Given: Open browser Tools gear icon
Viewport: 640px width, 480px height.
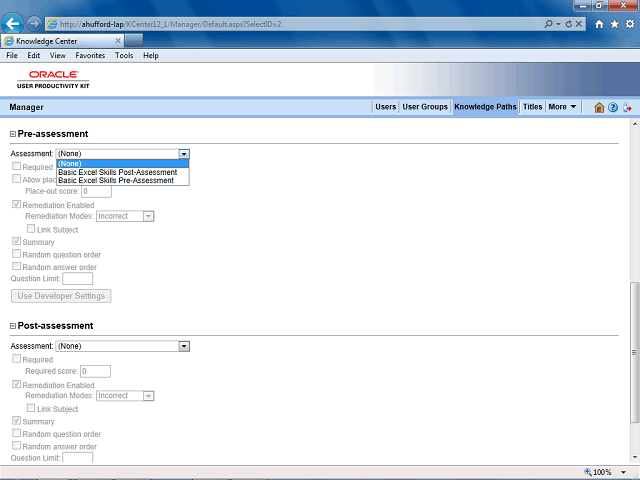Looking at the screenshot, I should pyautogui.click(x=630, y=24).
